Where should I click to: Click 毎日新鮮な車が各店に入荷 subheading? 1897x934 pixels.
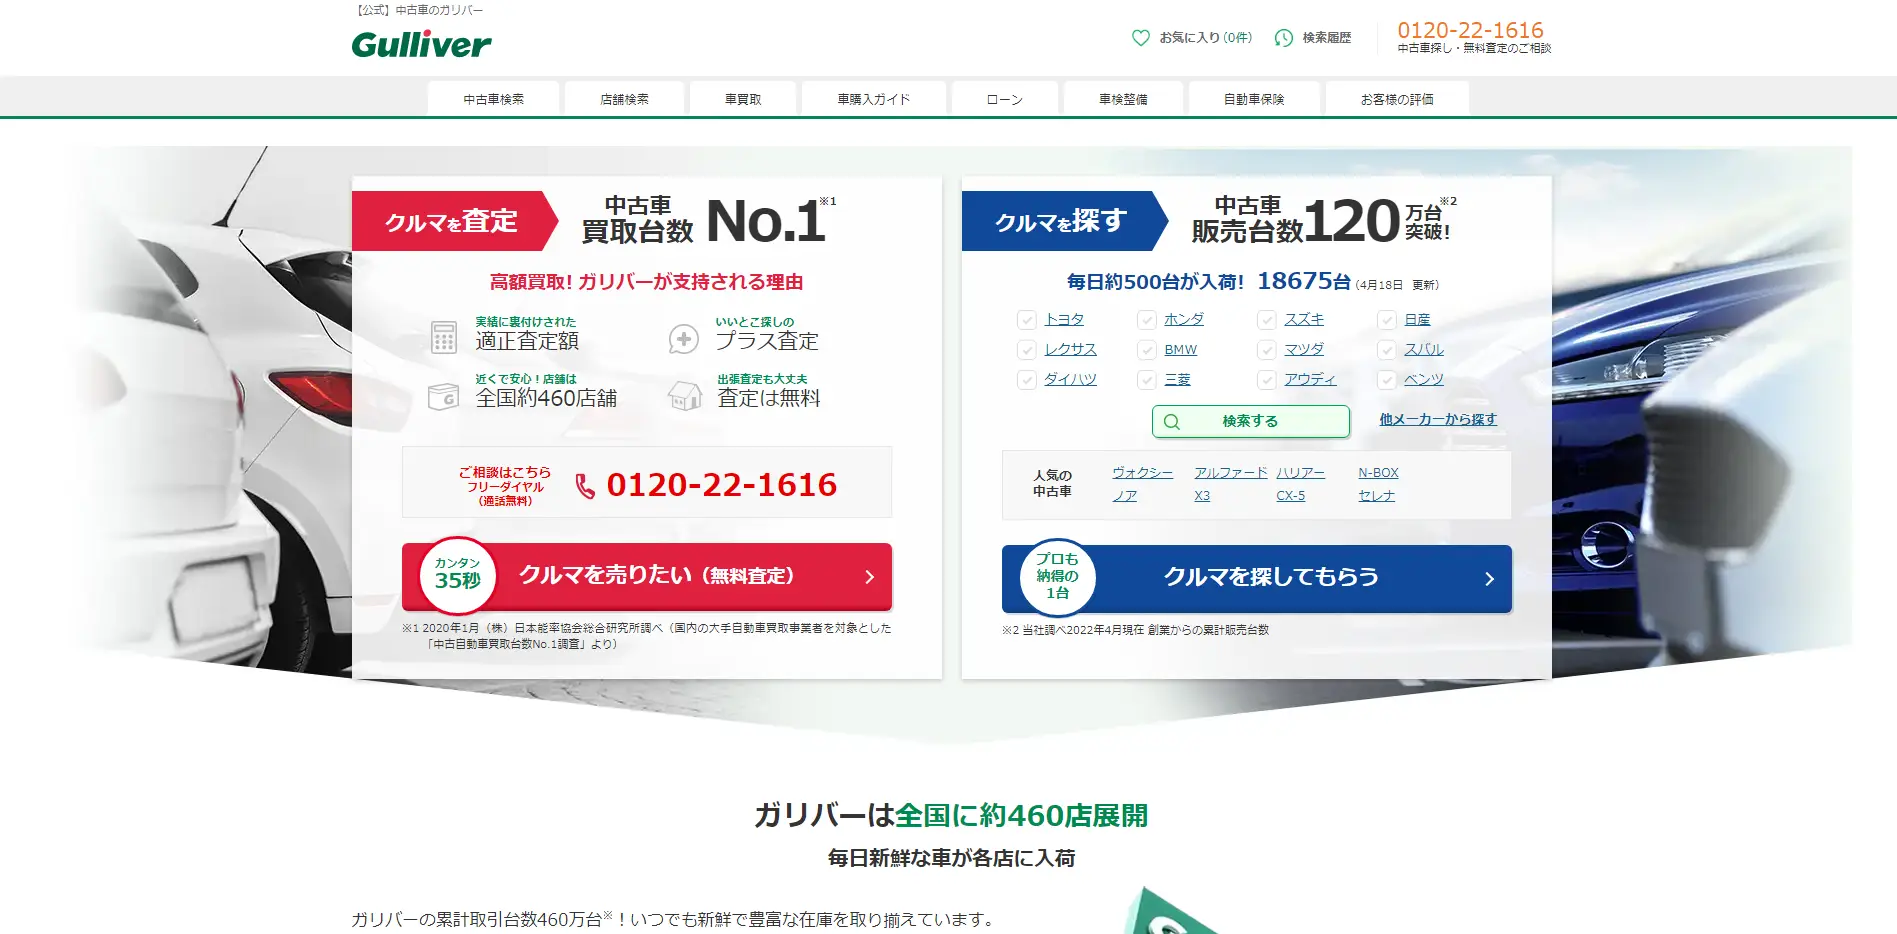coord(951,858)
